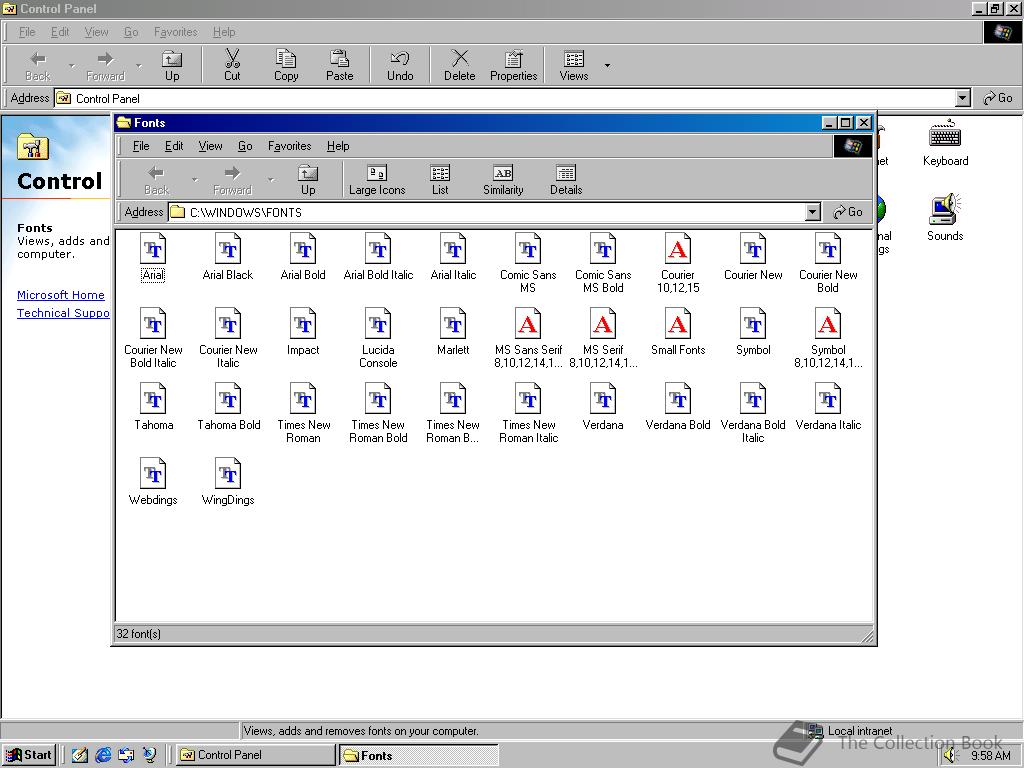1024x768 pixels.
Task: Switch to Control Panel taskbar button
Action: [x=255, y=755]
